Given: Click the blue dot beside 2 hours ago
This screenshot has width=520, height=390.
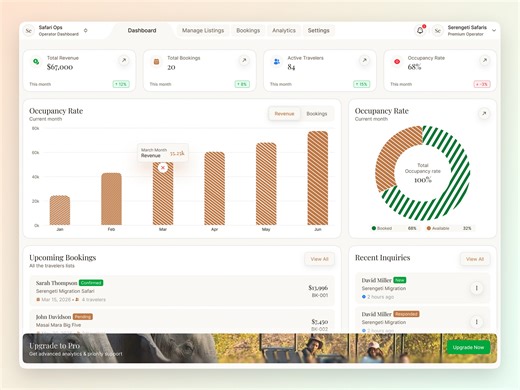Looking at the screenshot, I should coord(364,297).
